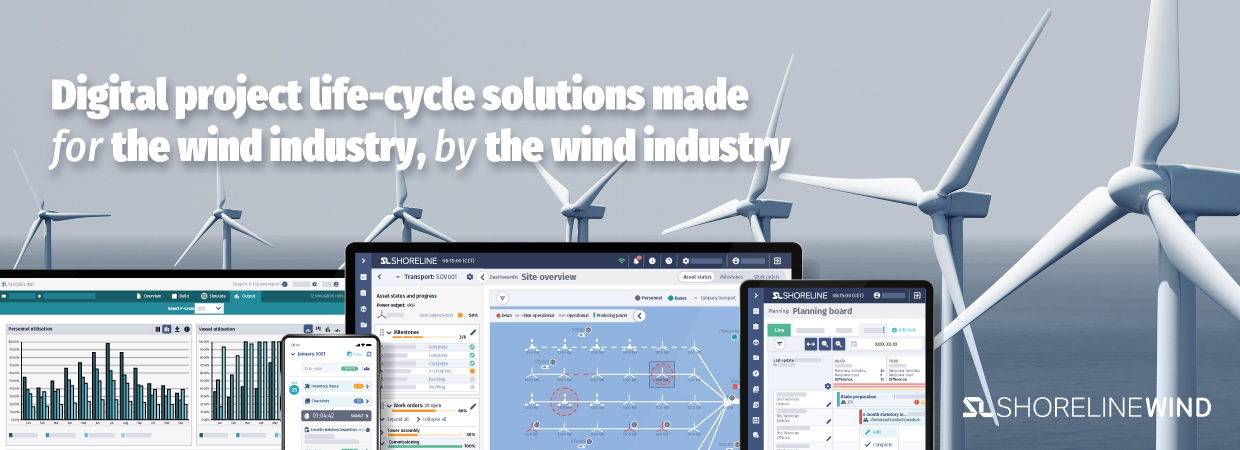The height and width of the screenshot is (450, 1240).
Task: Select the boxed highlighted turbine on map
Action: click(x=662, y=374)
